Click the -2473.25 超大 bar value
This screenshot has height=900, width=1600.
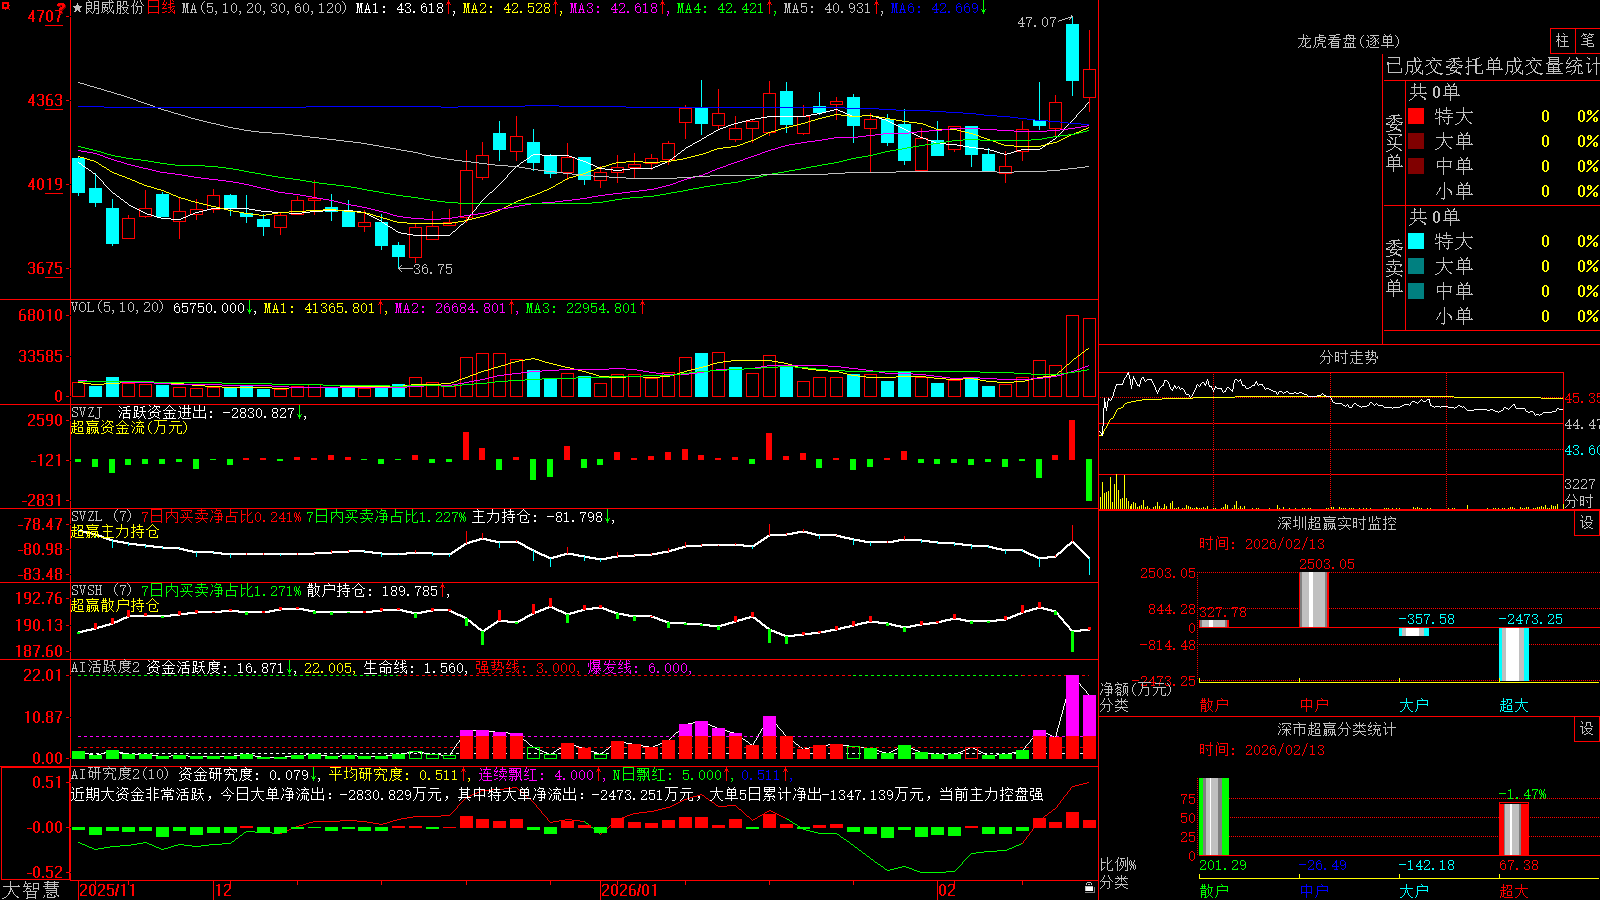(1530, 619)
